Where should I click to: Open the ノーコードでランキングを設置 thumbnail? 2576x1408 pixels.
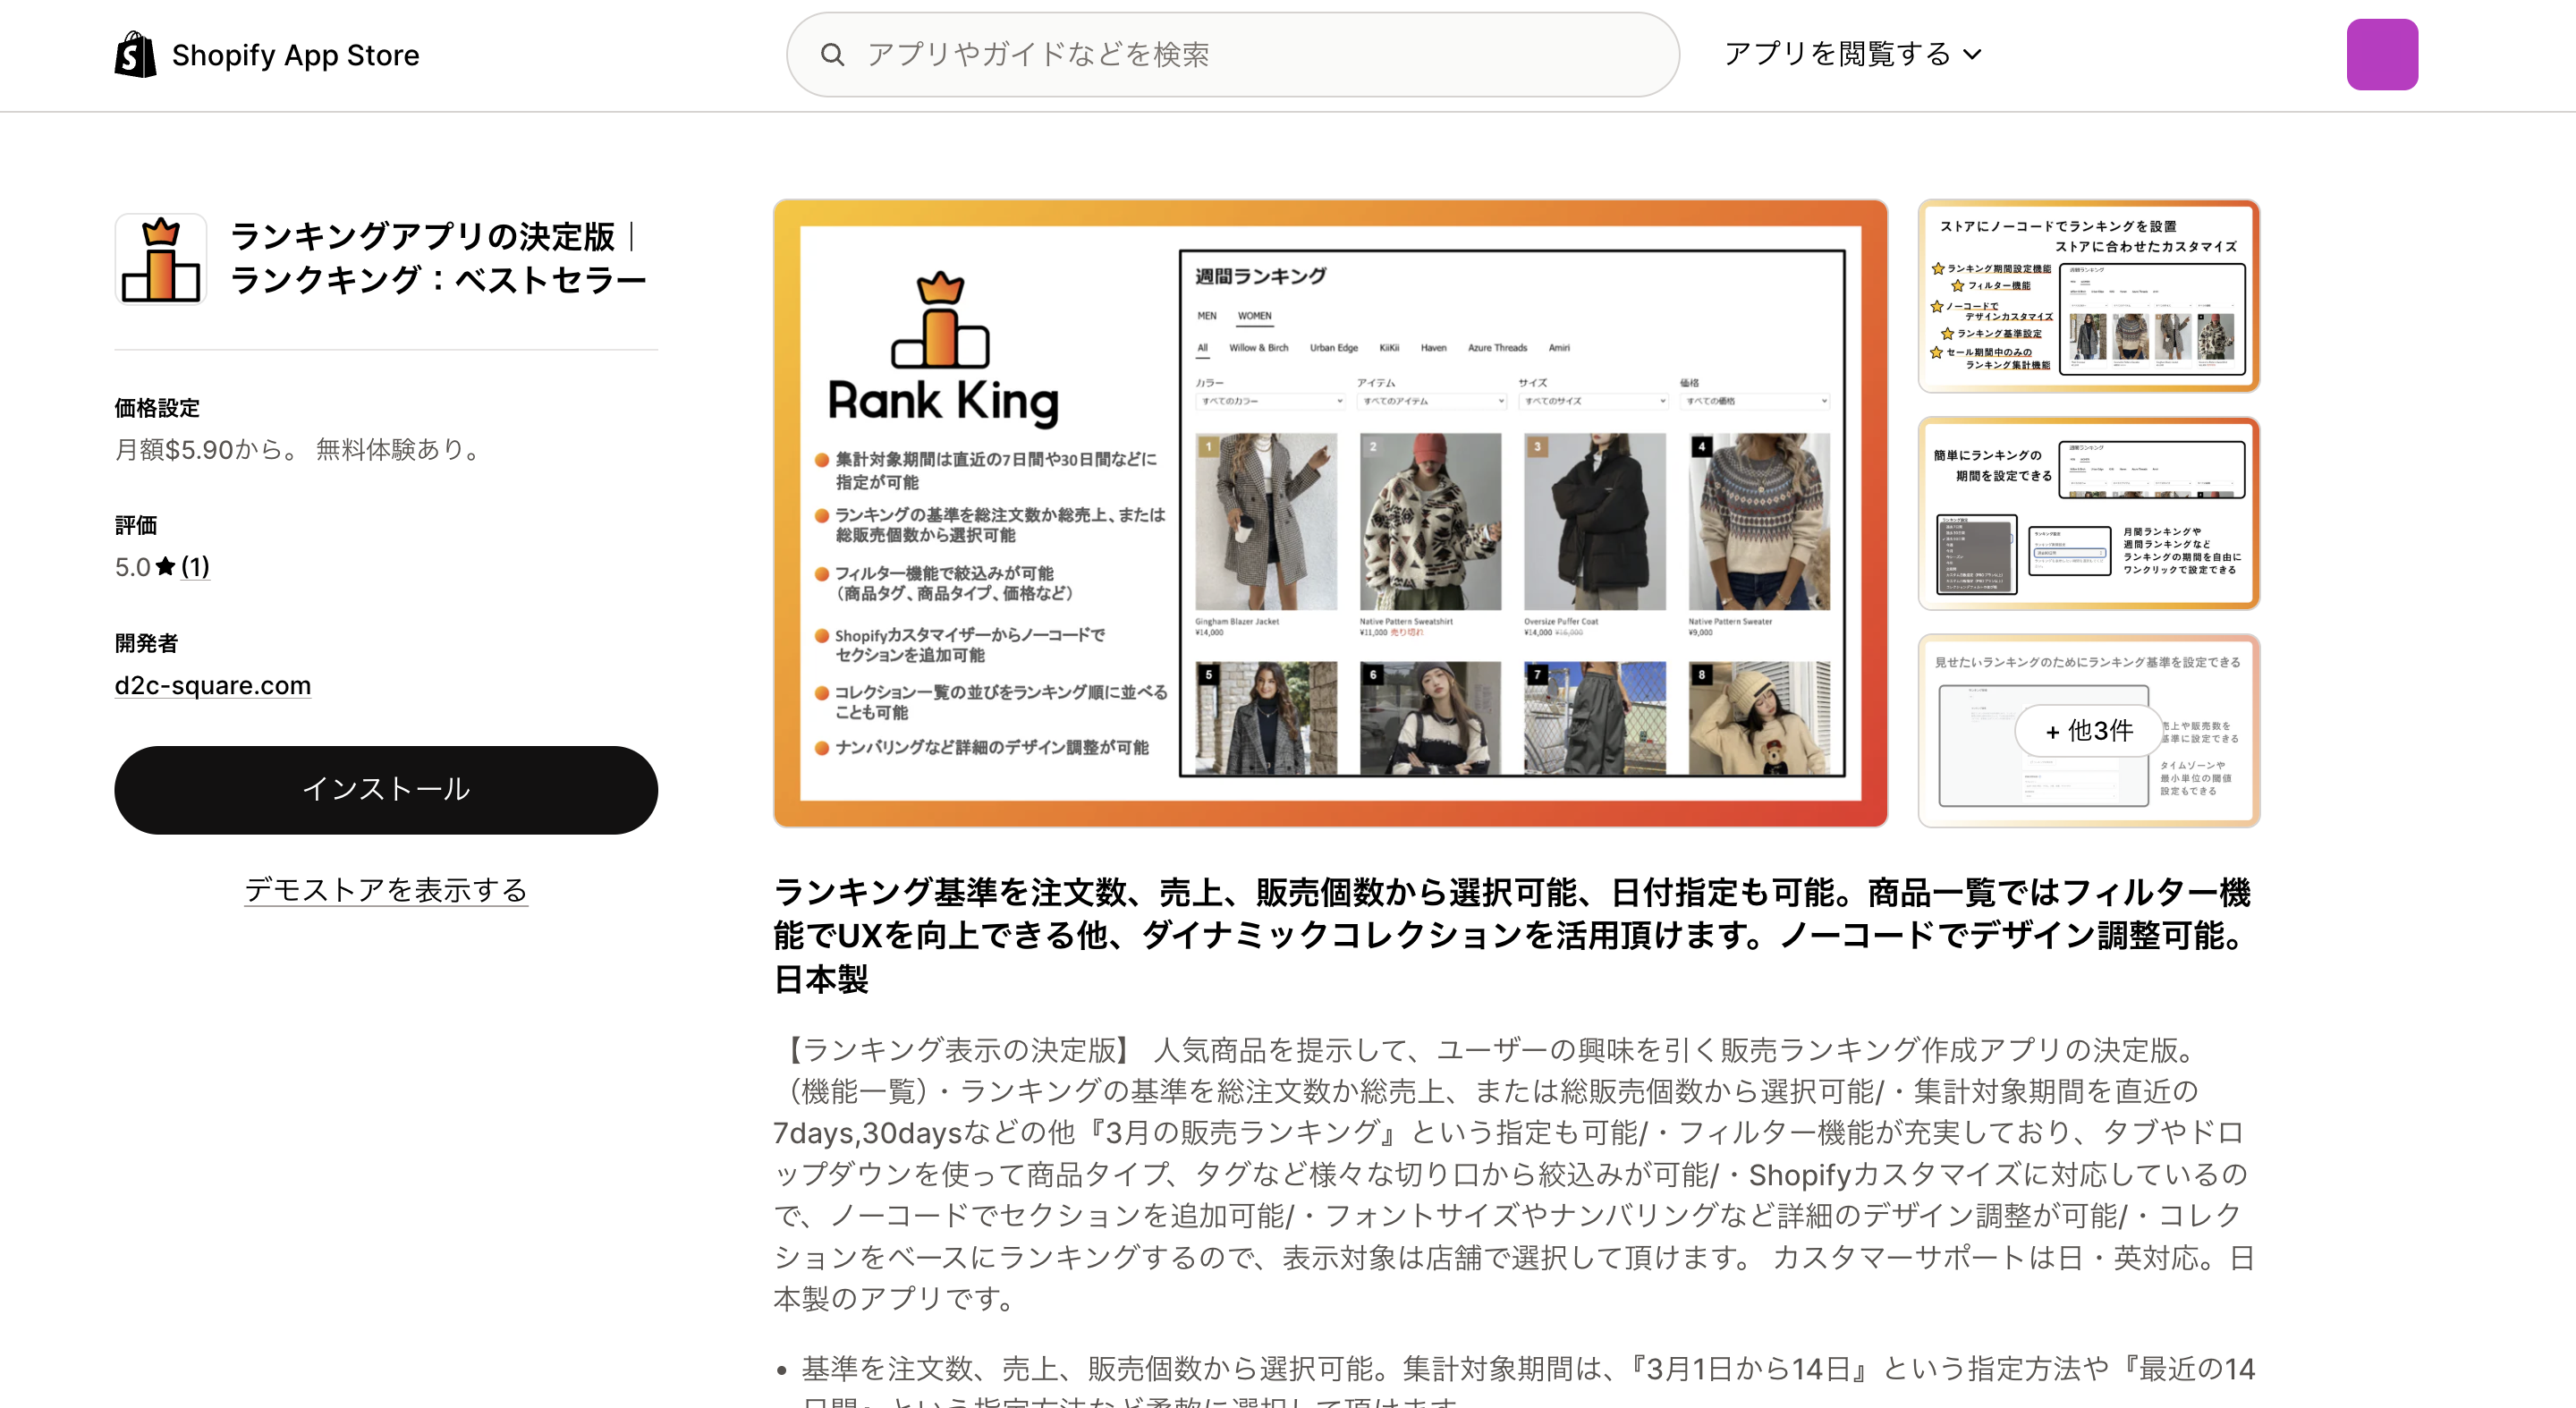pos(2089,296)
